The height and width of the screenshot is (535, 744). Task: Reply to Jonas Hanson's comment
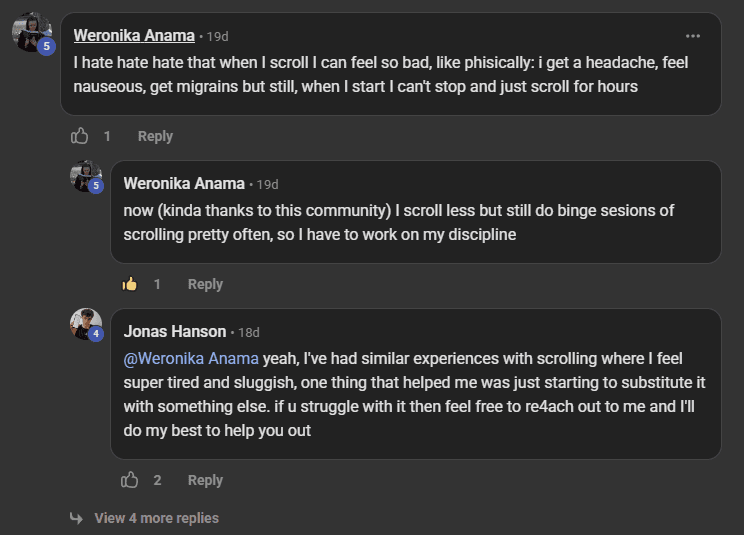pos(205,480)
